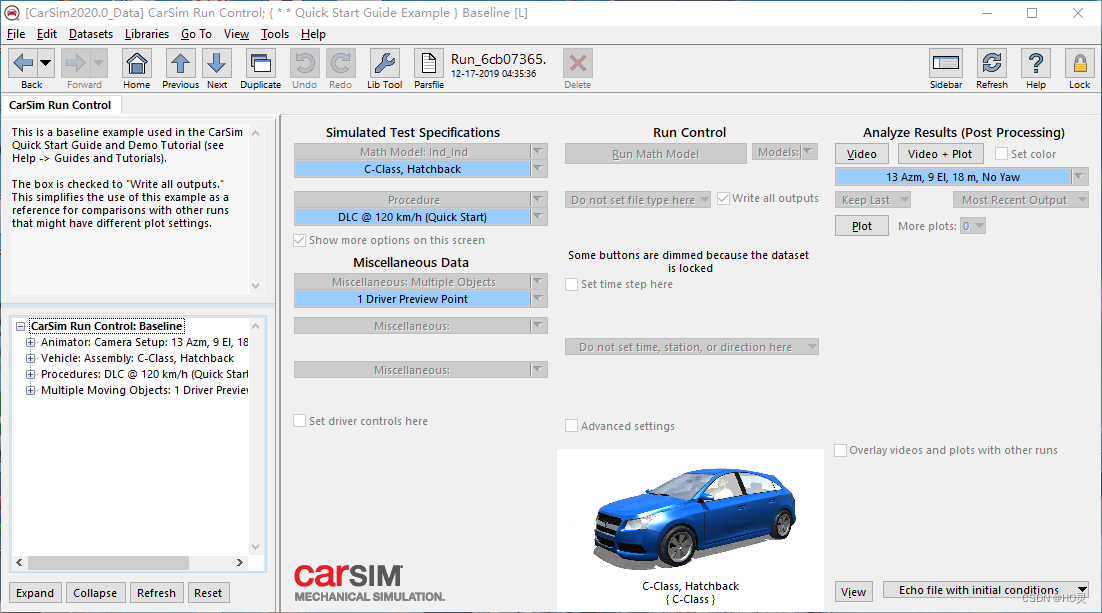Click the CarSim app icon in title bar
Viewport: 1102px width, 613px height.
tap(12, 13)
